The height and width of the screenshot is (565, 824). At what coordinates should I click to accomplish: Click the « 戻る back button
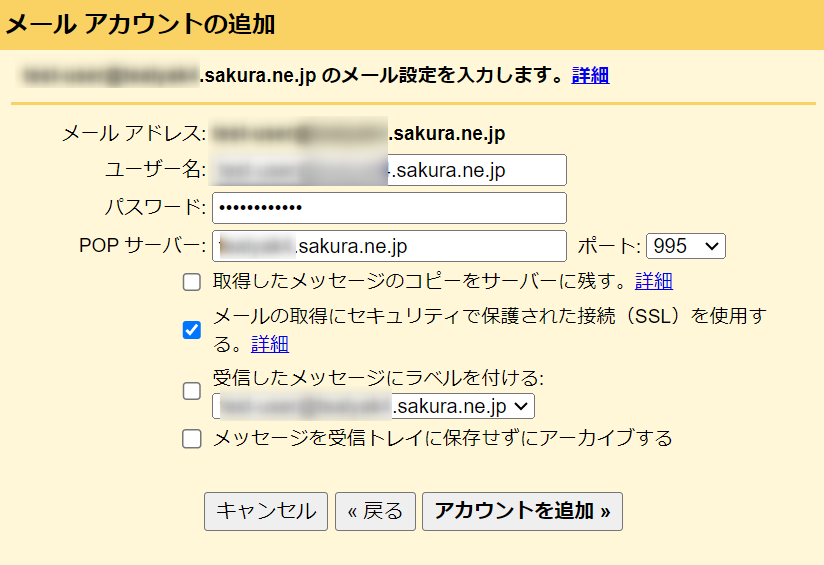[x=375, y=511]
